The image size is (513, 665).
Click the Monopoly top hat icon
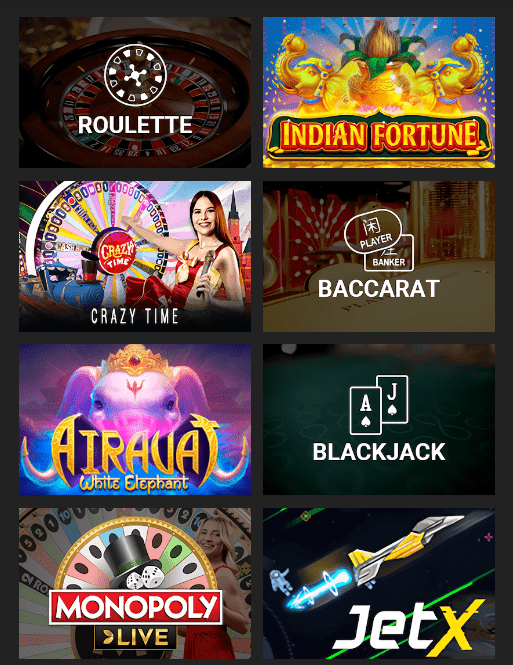click(x=125, y=556)
